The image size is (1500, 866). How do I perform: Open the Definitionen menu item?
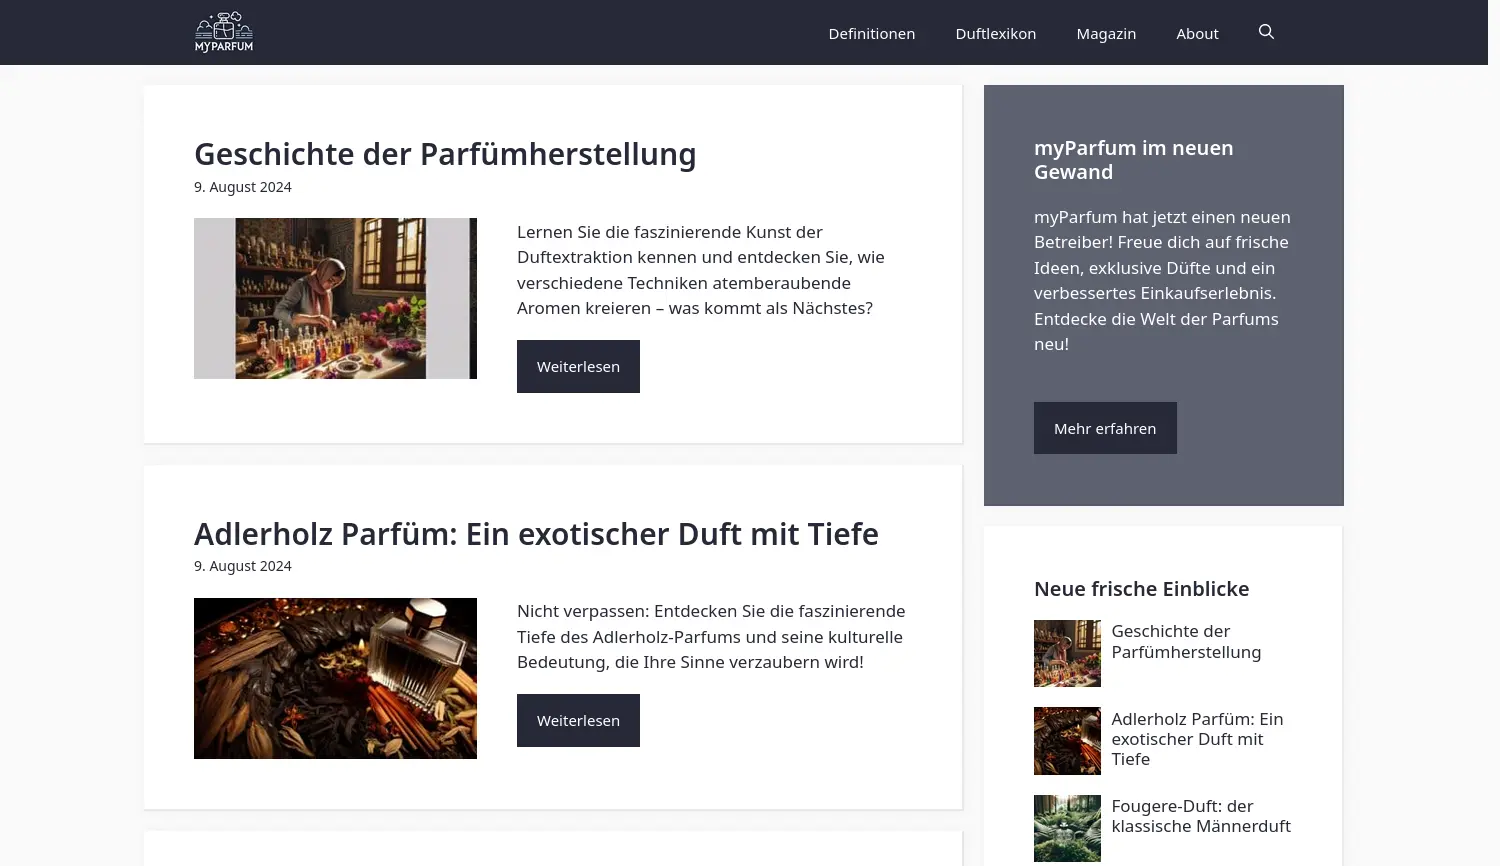tap(871, 33)
